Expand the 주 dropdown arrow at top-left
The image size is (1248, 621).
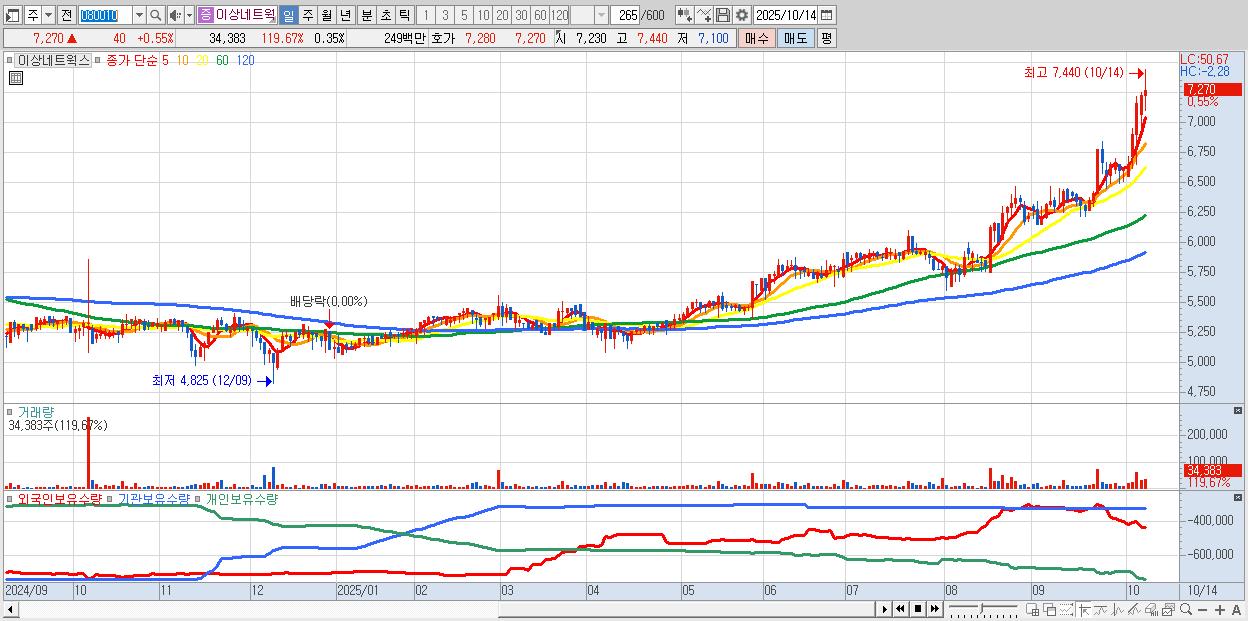[48, 15]
